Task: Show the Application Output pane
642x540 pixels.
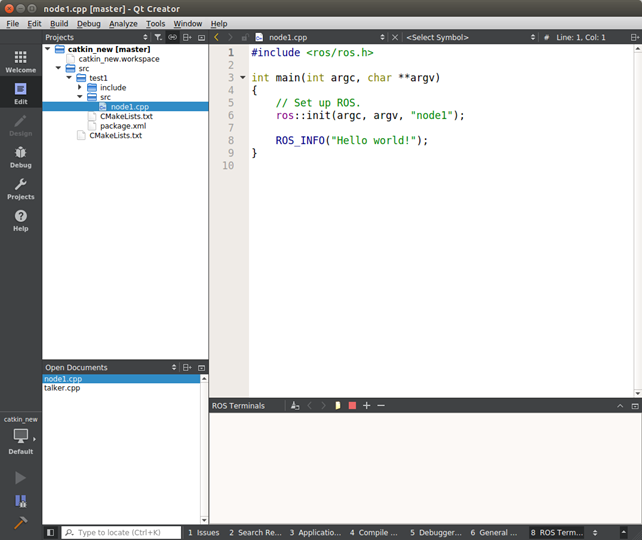Action: click(315, 532)
